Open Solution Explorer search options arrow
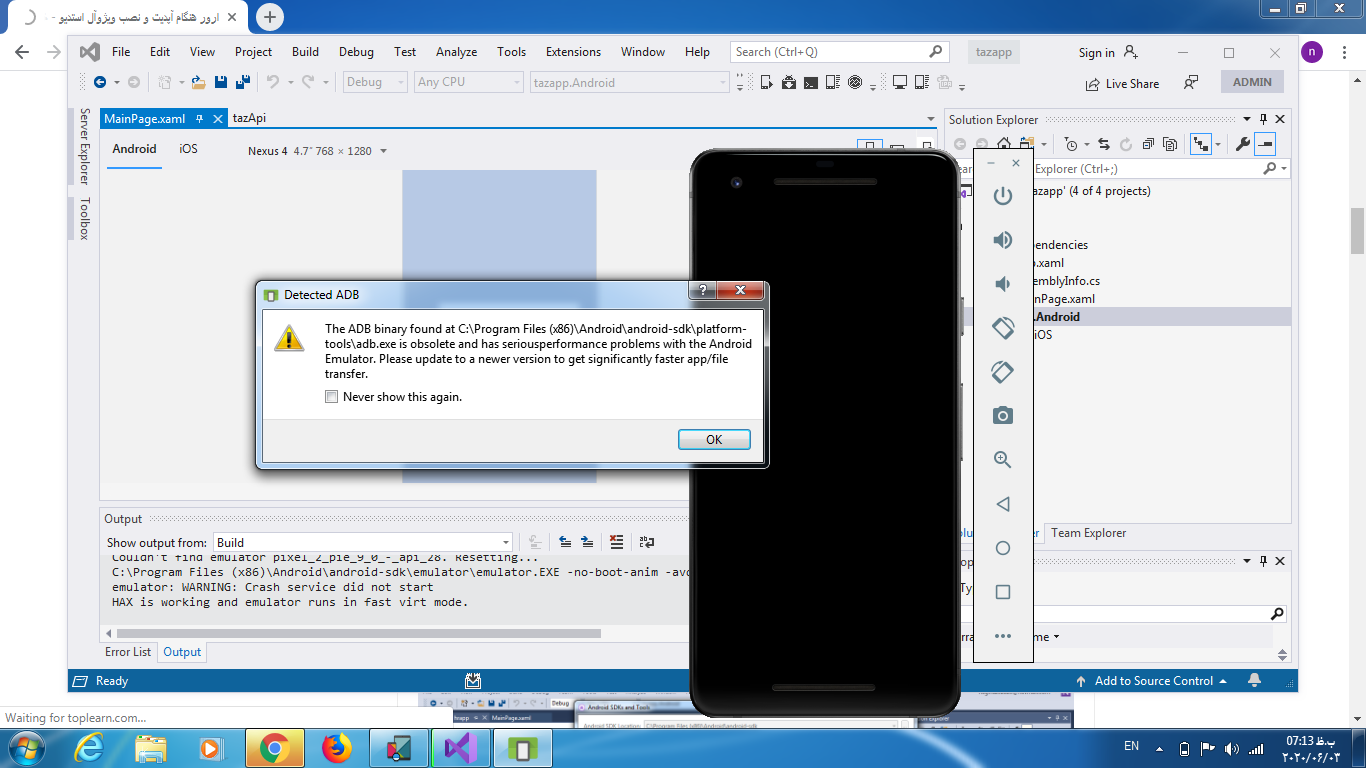Viewport: 1366px width, 768px height. pos(1284,169)
